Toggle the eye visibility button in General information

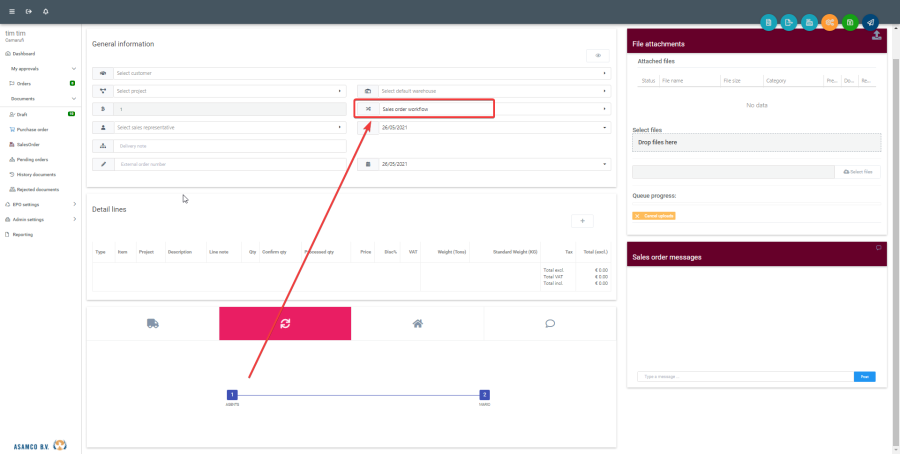click(x=597, y=56)
